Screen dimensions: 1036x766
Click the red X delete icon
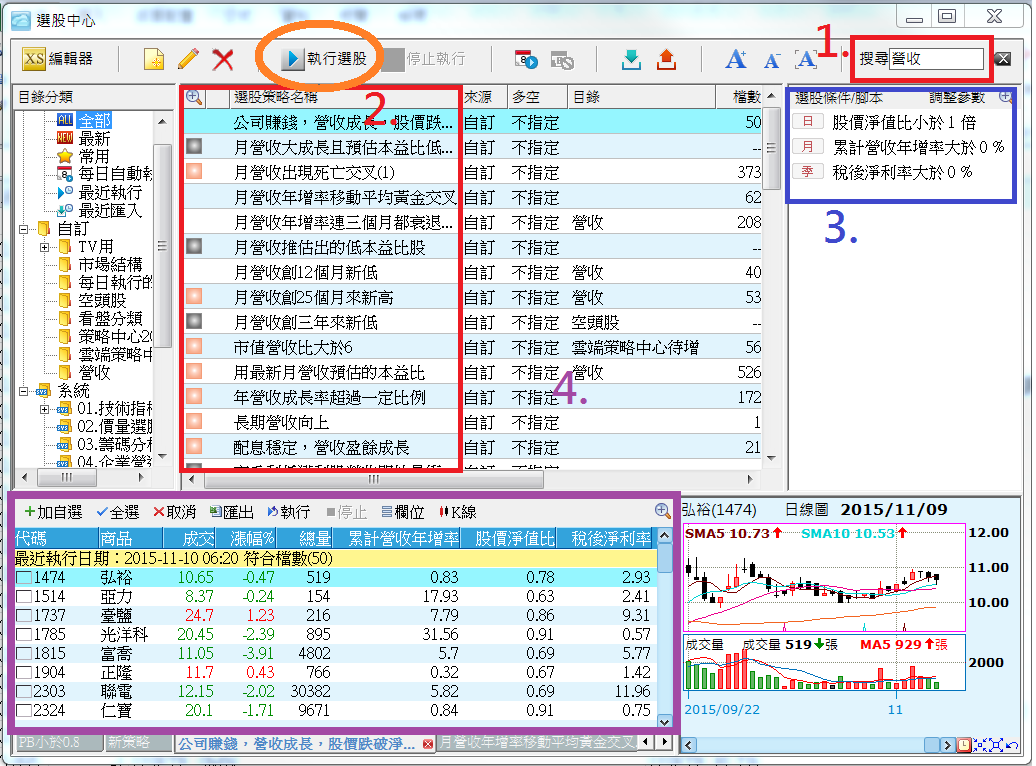(223, 59)
